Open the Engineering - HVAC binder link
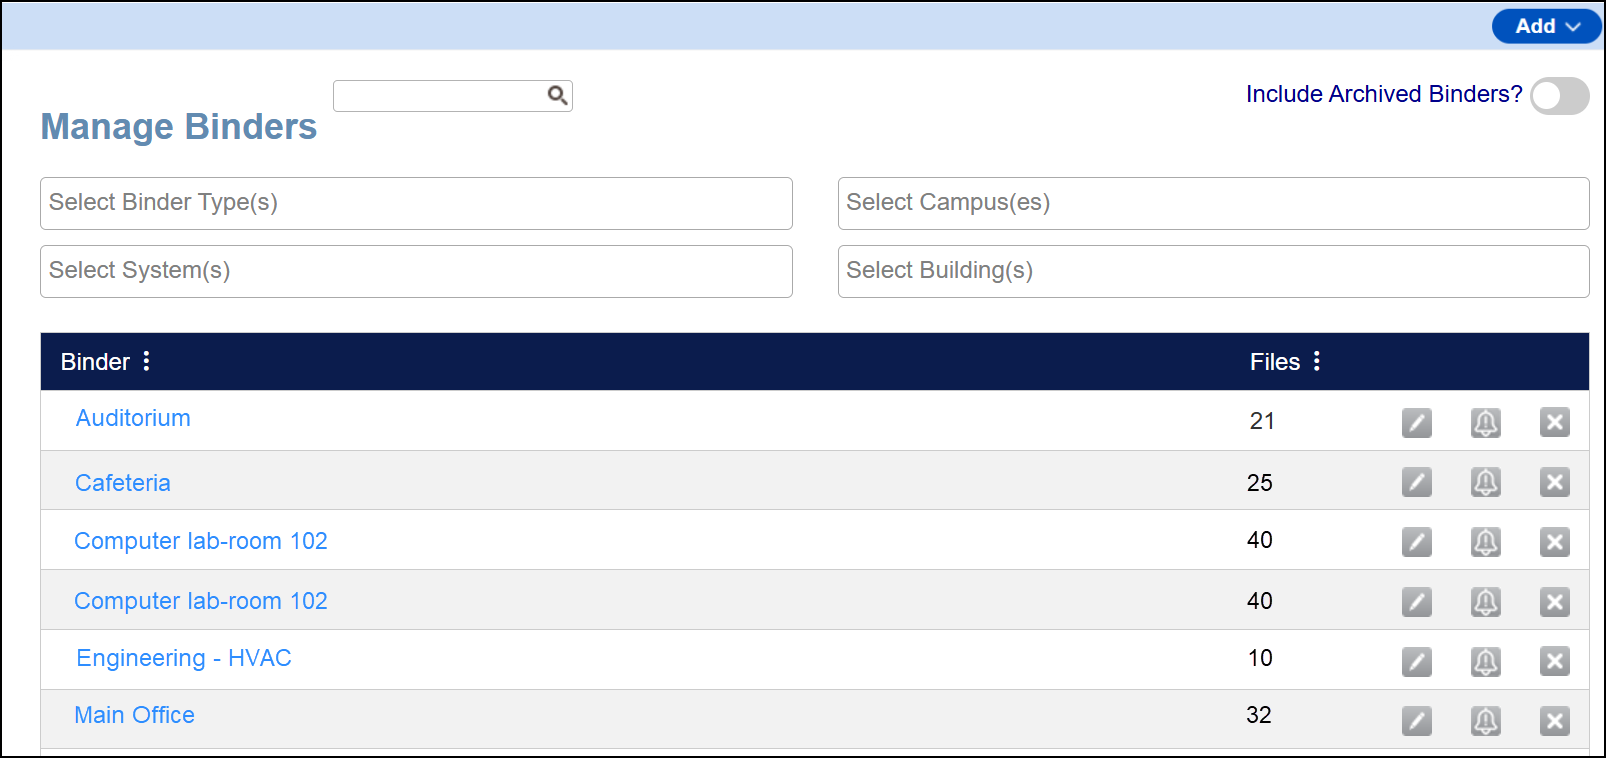This screenshot has height=758, width=1606. [184, 658]
